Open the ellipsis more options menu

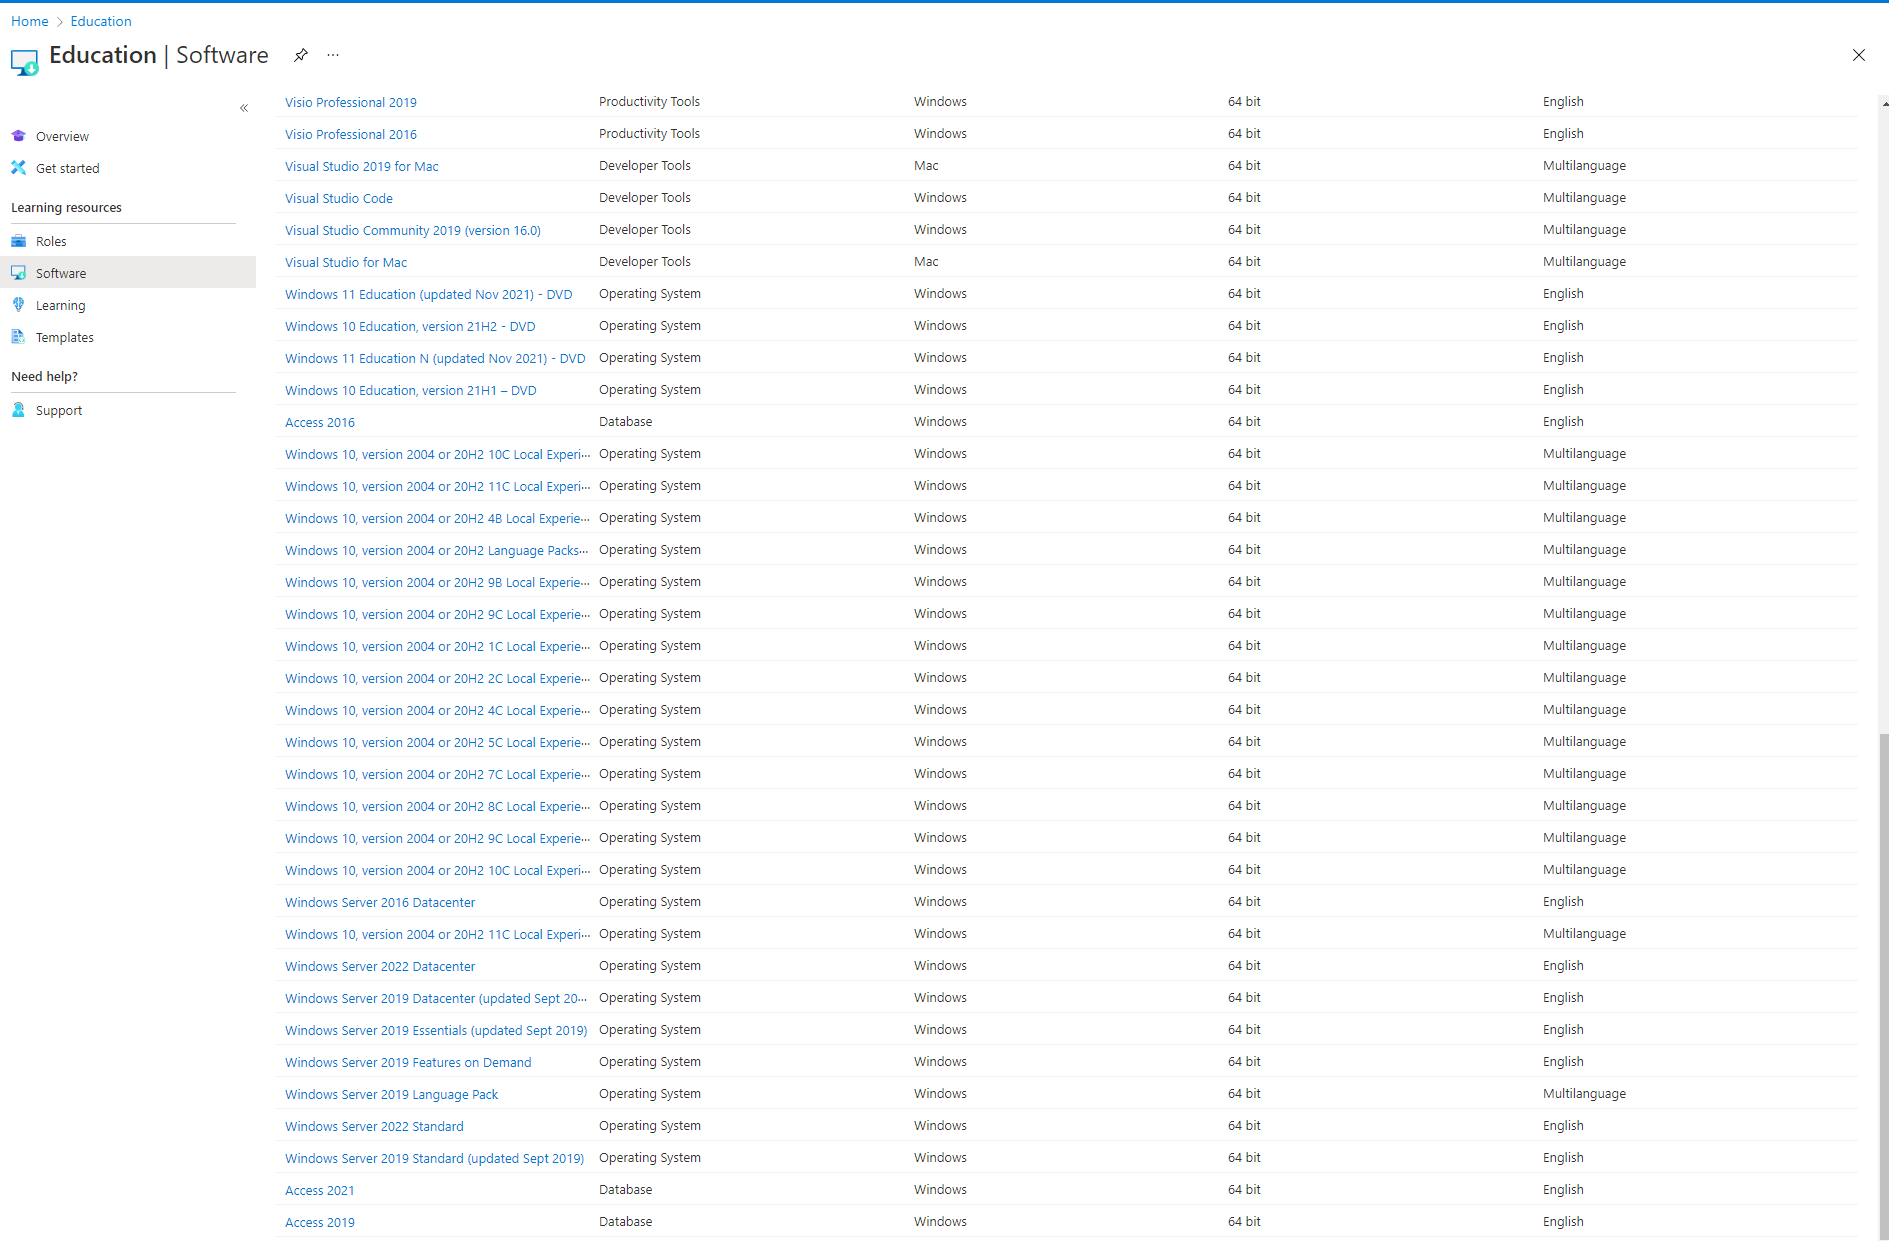point(333,55)
